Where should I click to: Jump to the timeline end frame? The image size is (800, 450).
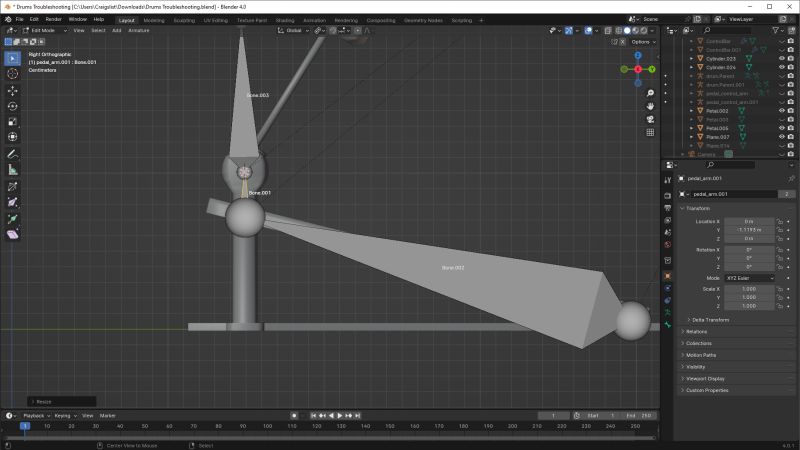(x=358, y=416)
